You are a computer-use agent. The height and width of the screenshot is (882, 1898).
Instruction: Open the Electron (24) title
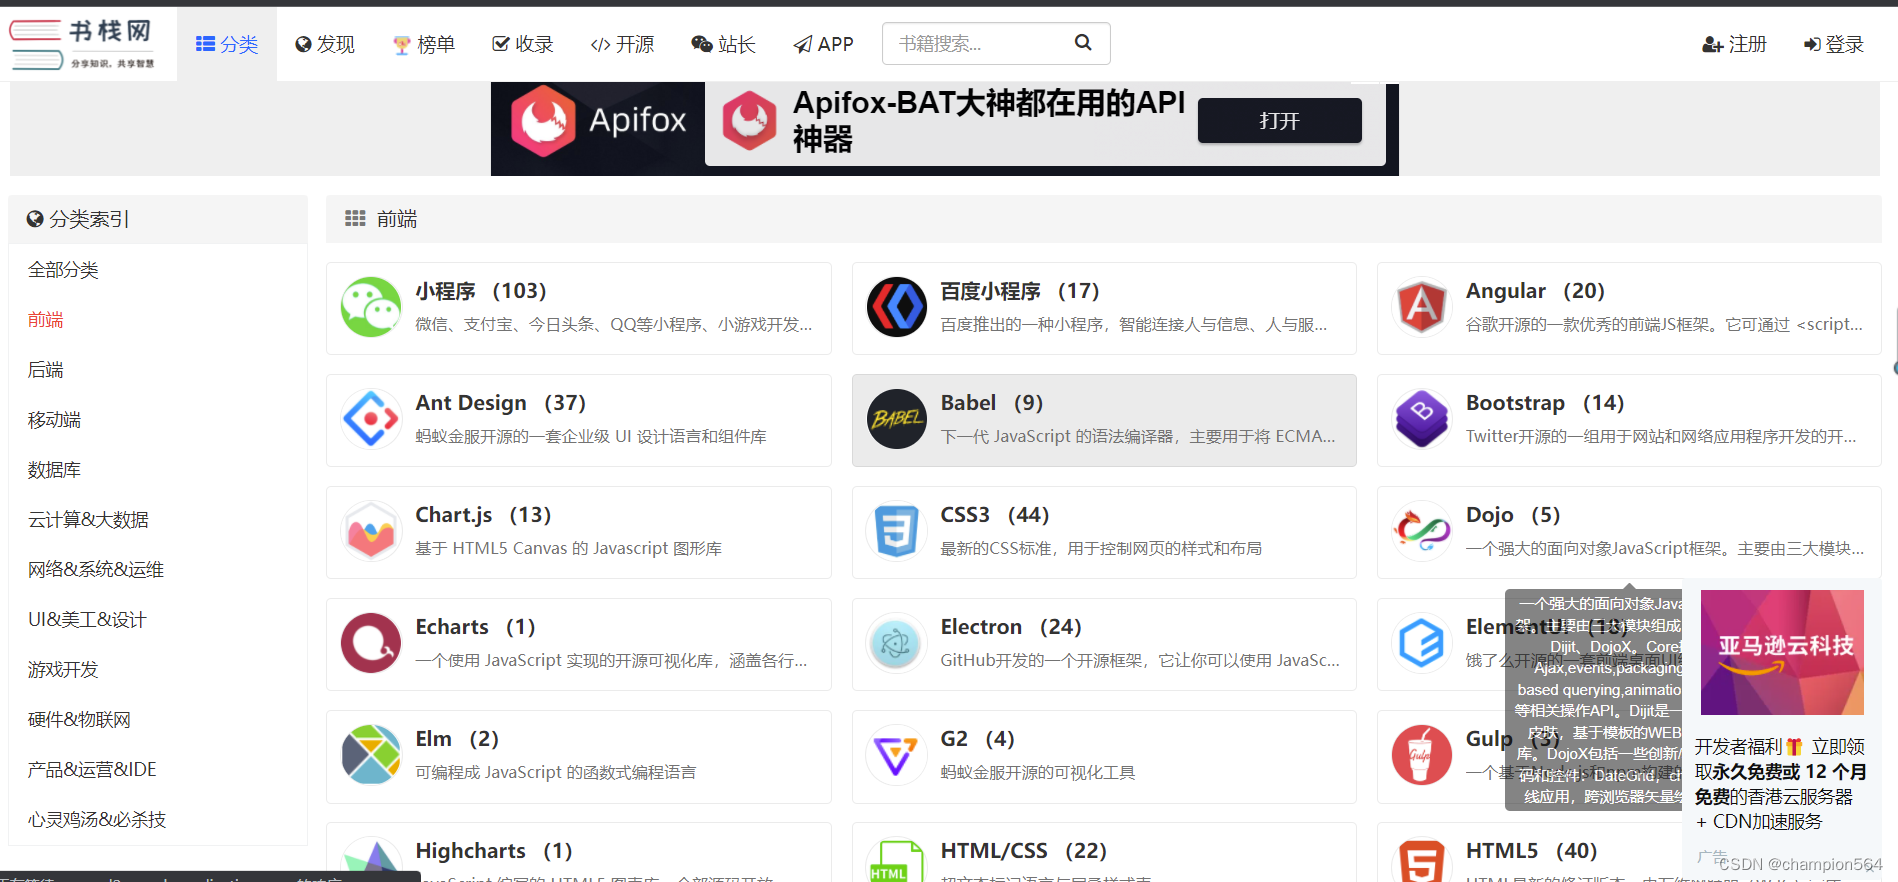(1011, 627)
